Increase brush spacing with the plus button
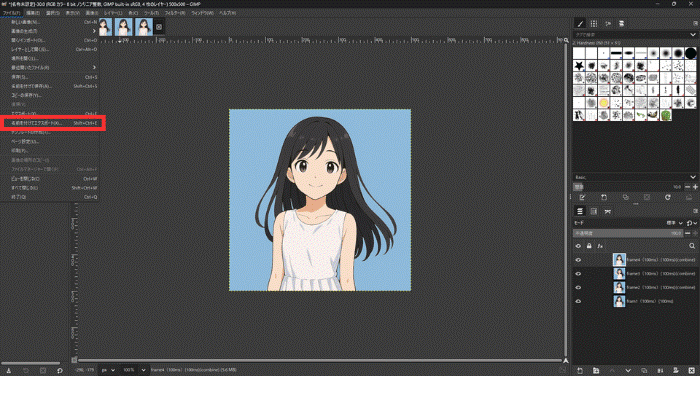The width and height of the screenshot is (700, 400). click(695, 187)
